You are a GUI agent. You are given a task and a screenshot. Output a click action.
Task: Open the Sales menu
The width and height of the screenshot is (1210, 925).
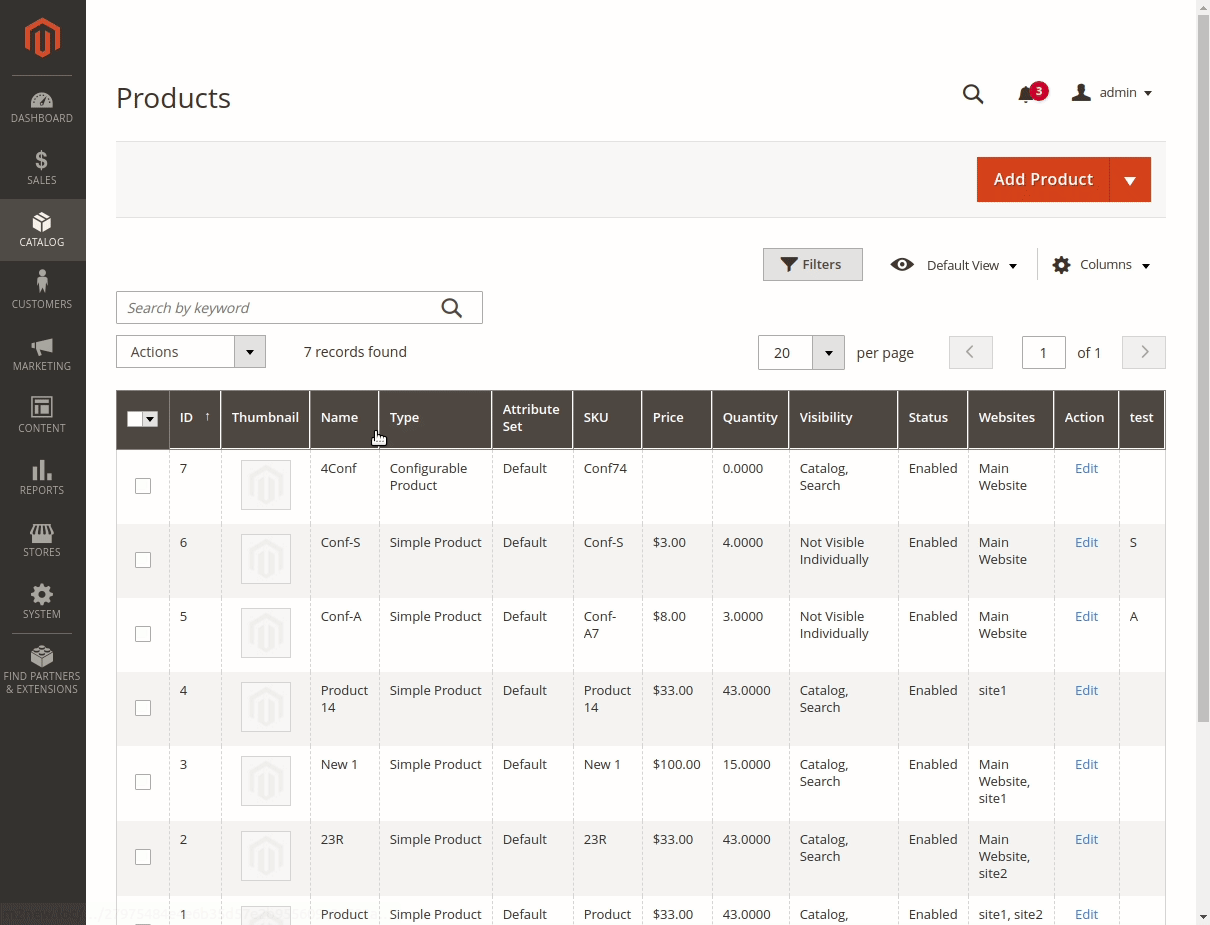pyautogui.click(x=42, y=168)
